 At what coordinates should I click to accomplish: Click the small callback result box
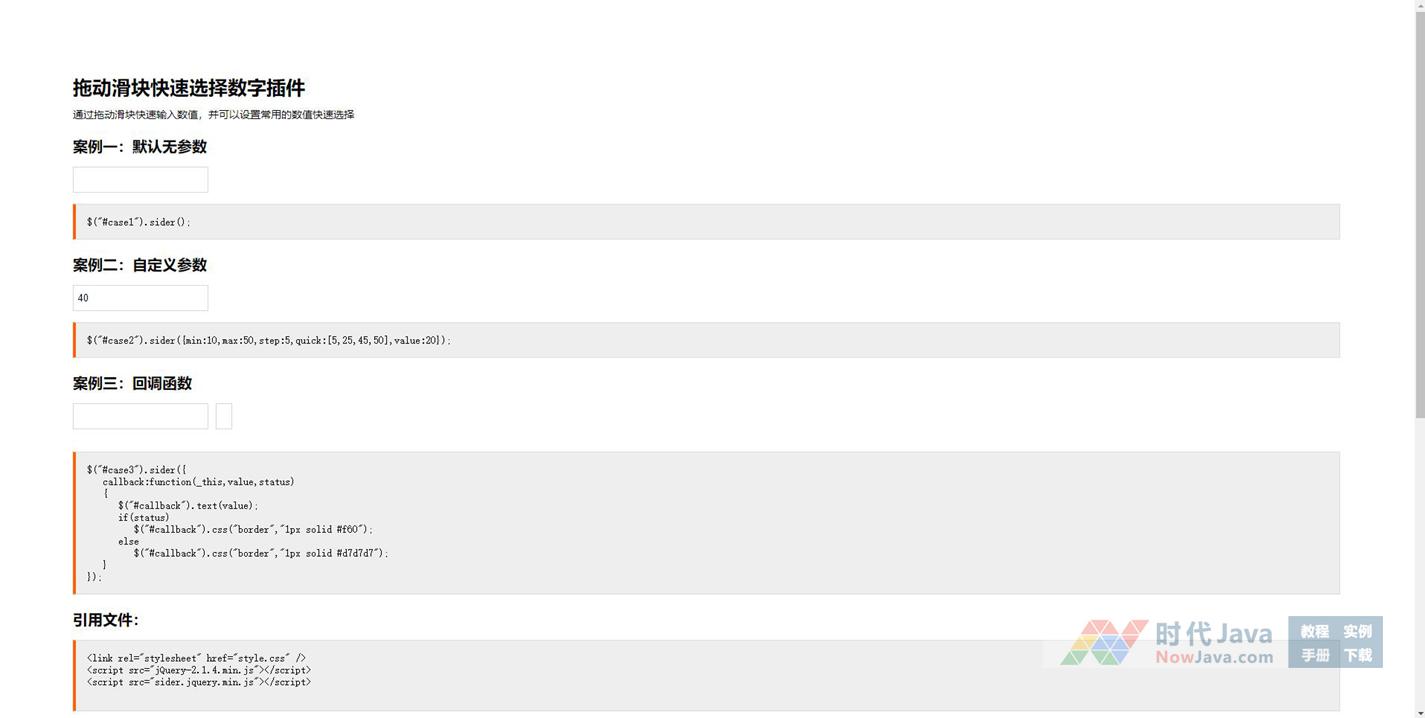click(x=224, y=416)
